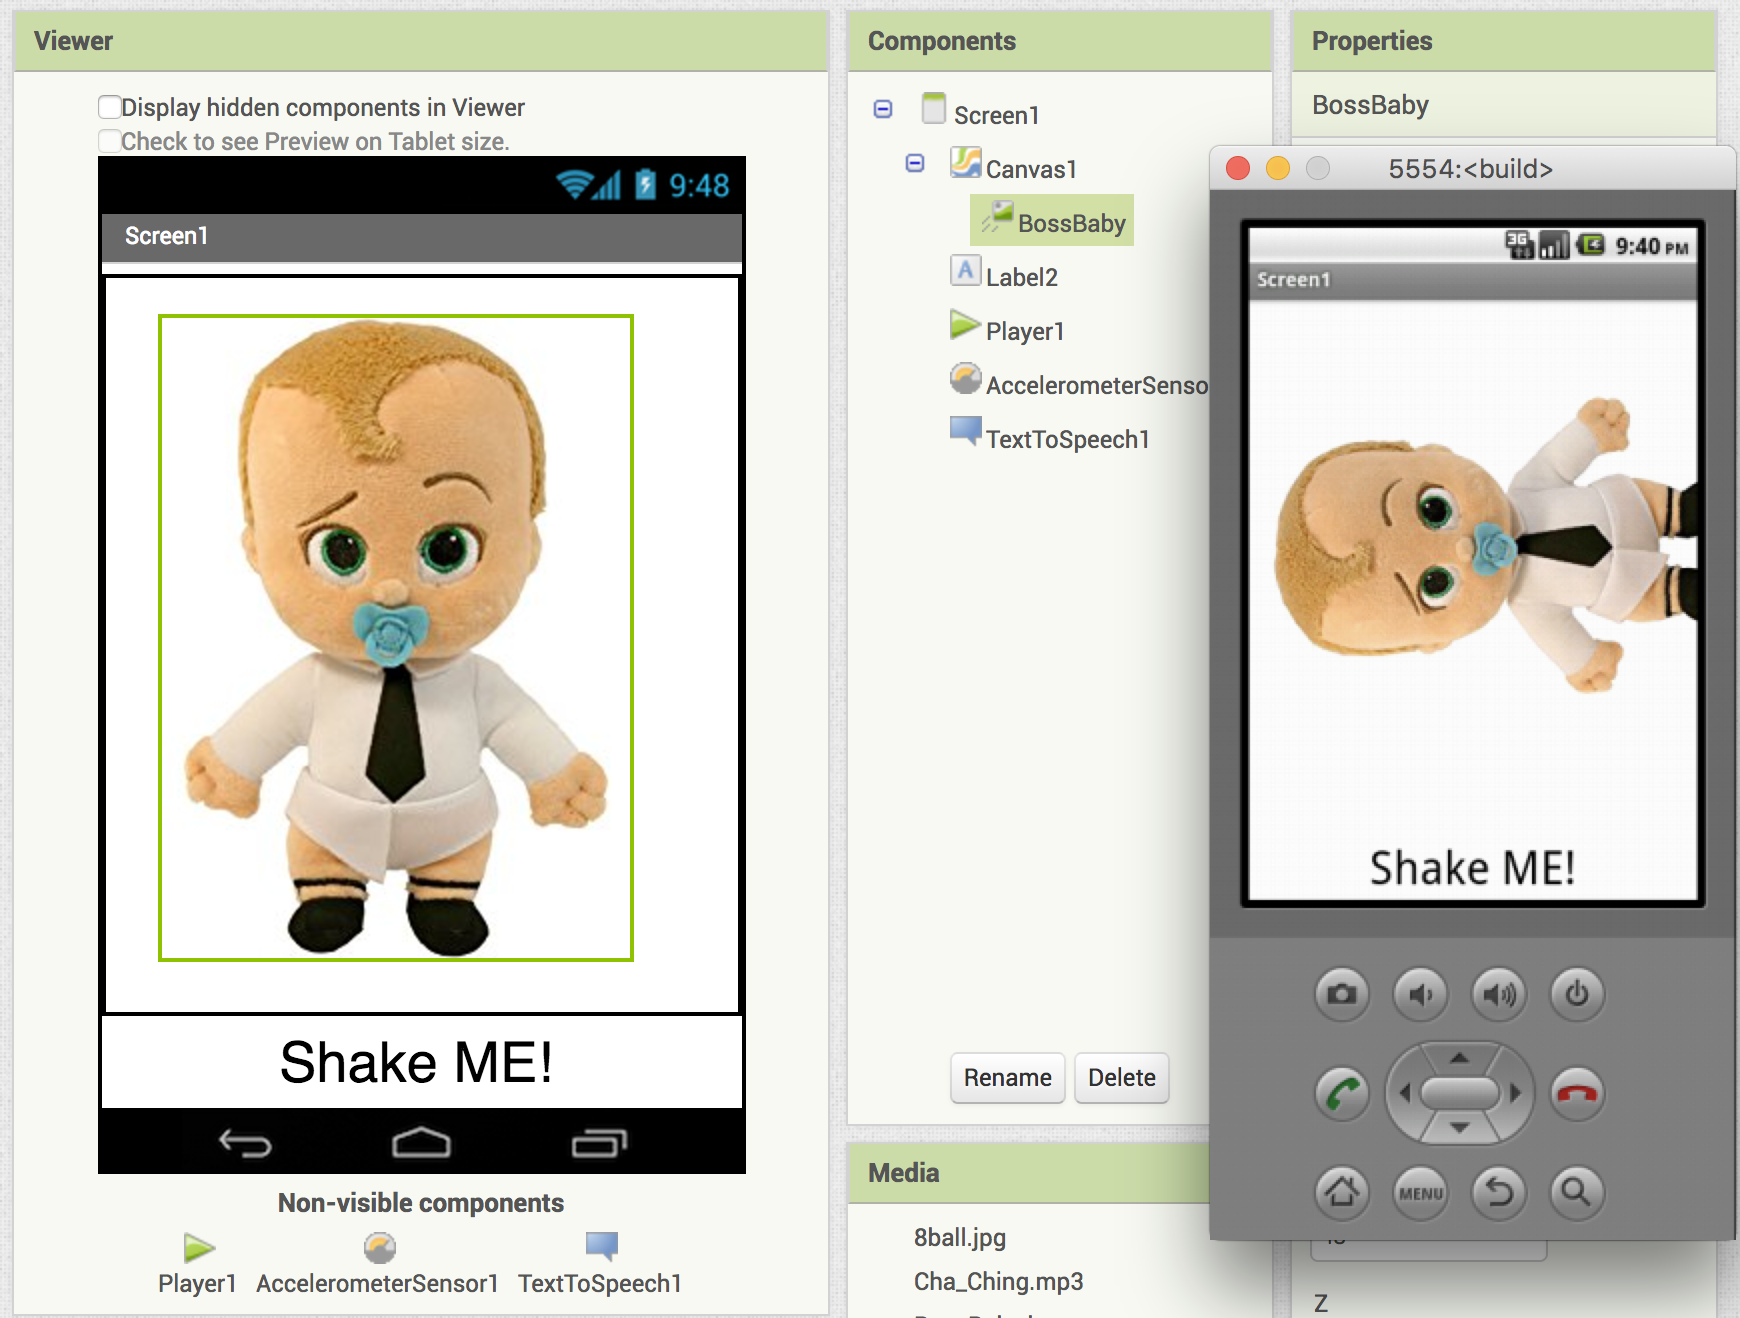Image resolution: width=1740 pixels, height=1318 pixels.
Task: Click Cha_Ching.mp3 in the Media list
Action: pyautogui.click(x=998, y=1282)
